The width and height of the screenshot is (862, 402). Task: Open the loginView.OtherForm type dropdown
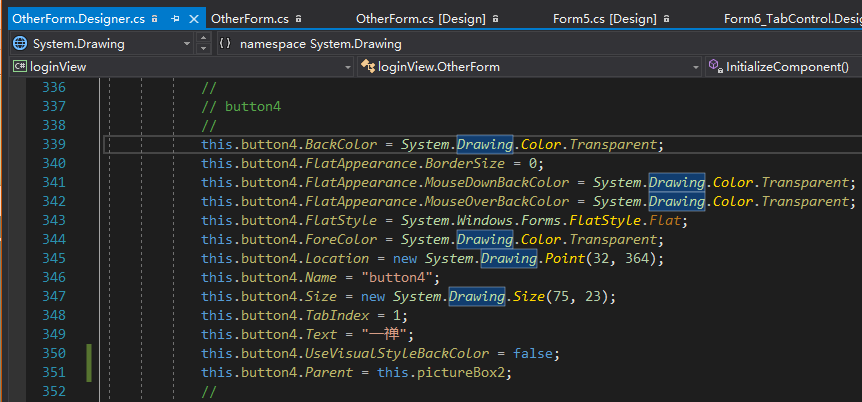697,67
